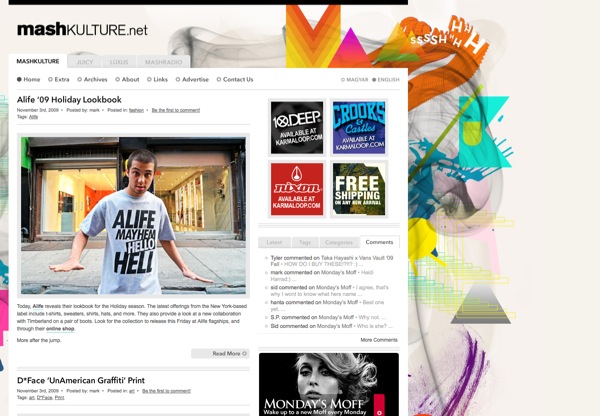
Task: Open the D*Face tag link
Action: (44, 398)
